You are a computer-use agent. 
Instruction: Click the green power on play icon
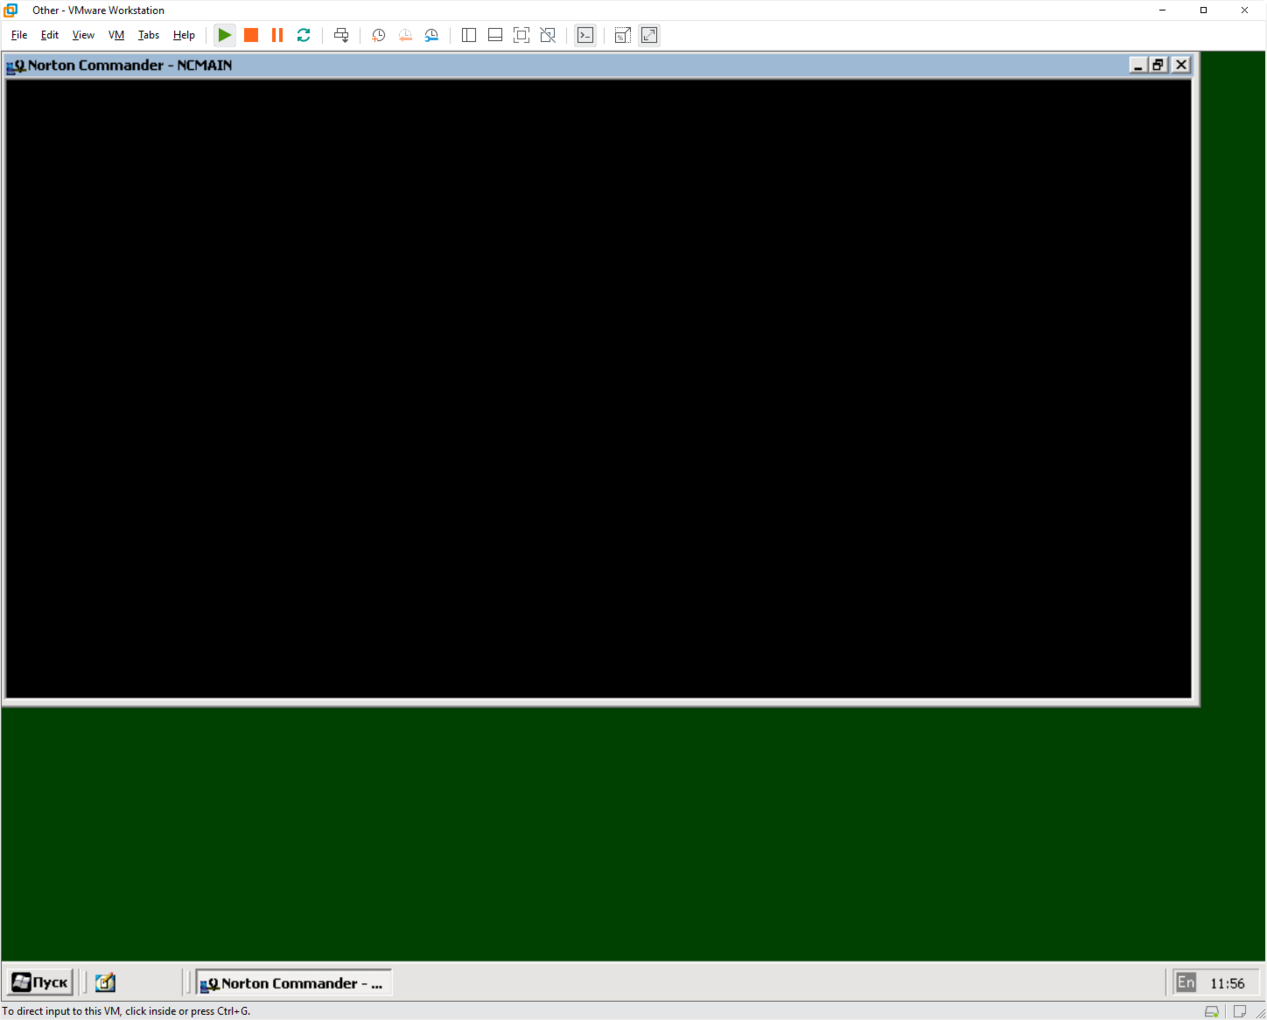pos(225,35)
